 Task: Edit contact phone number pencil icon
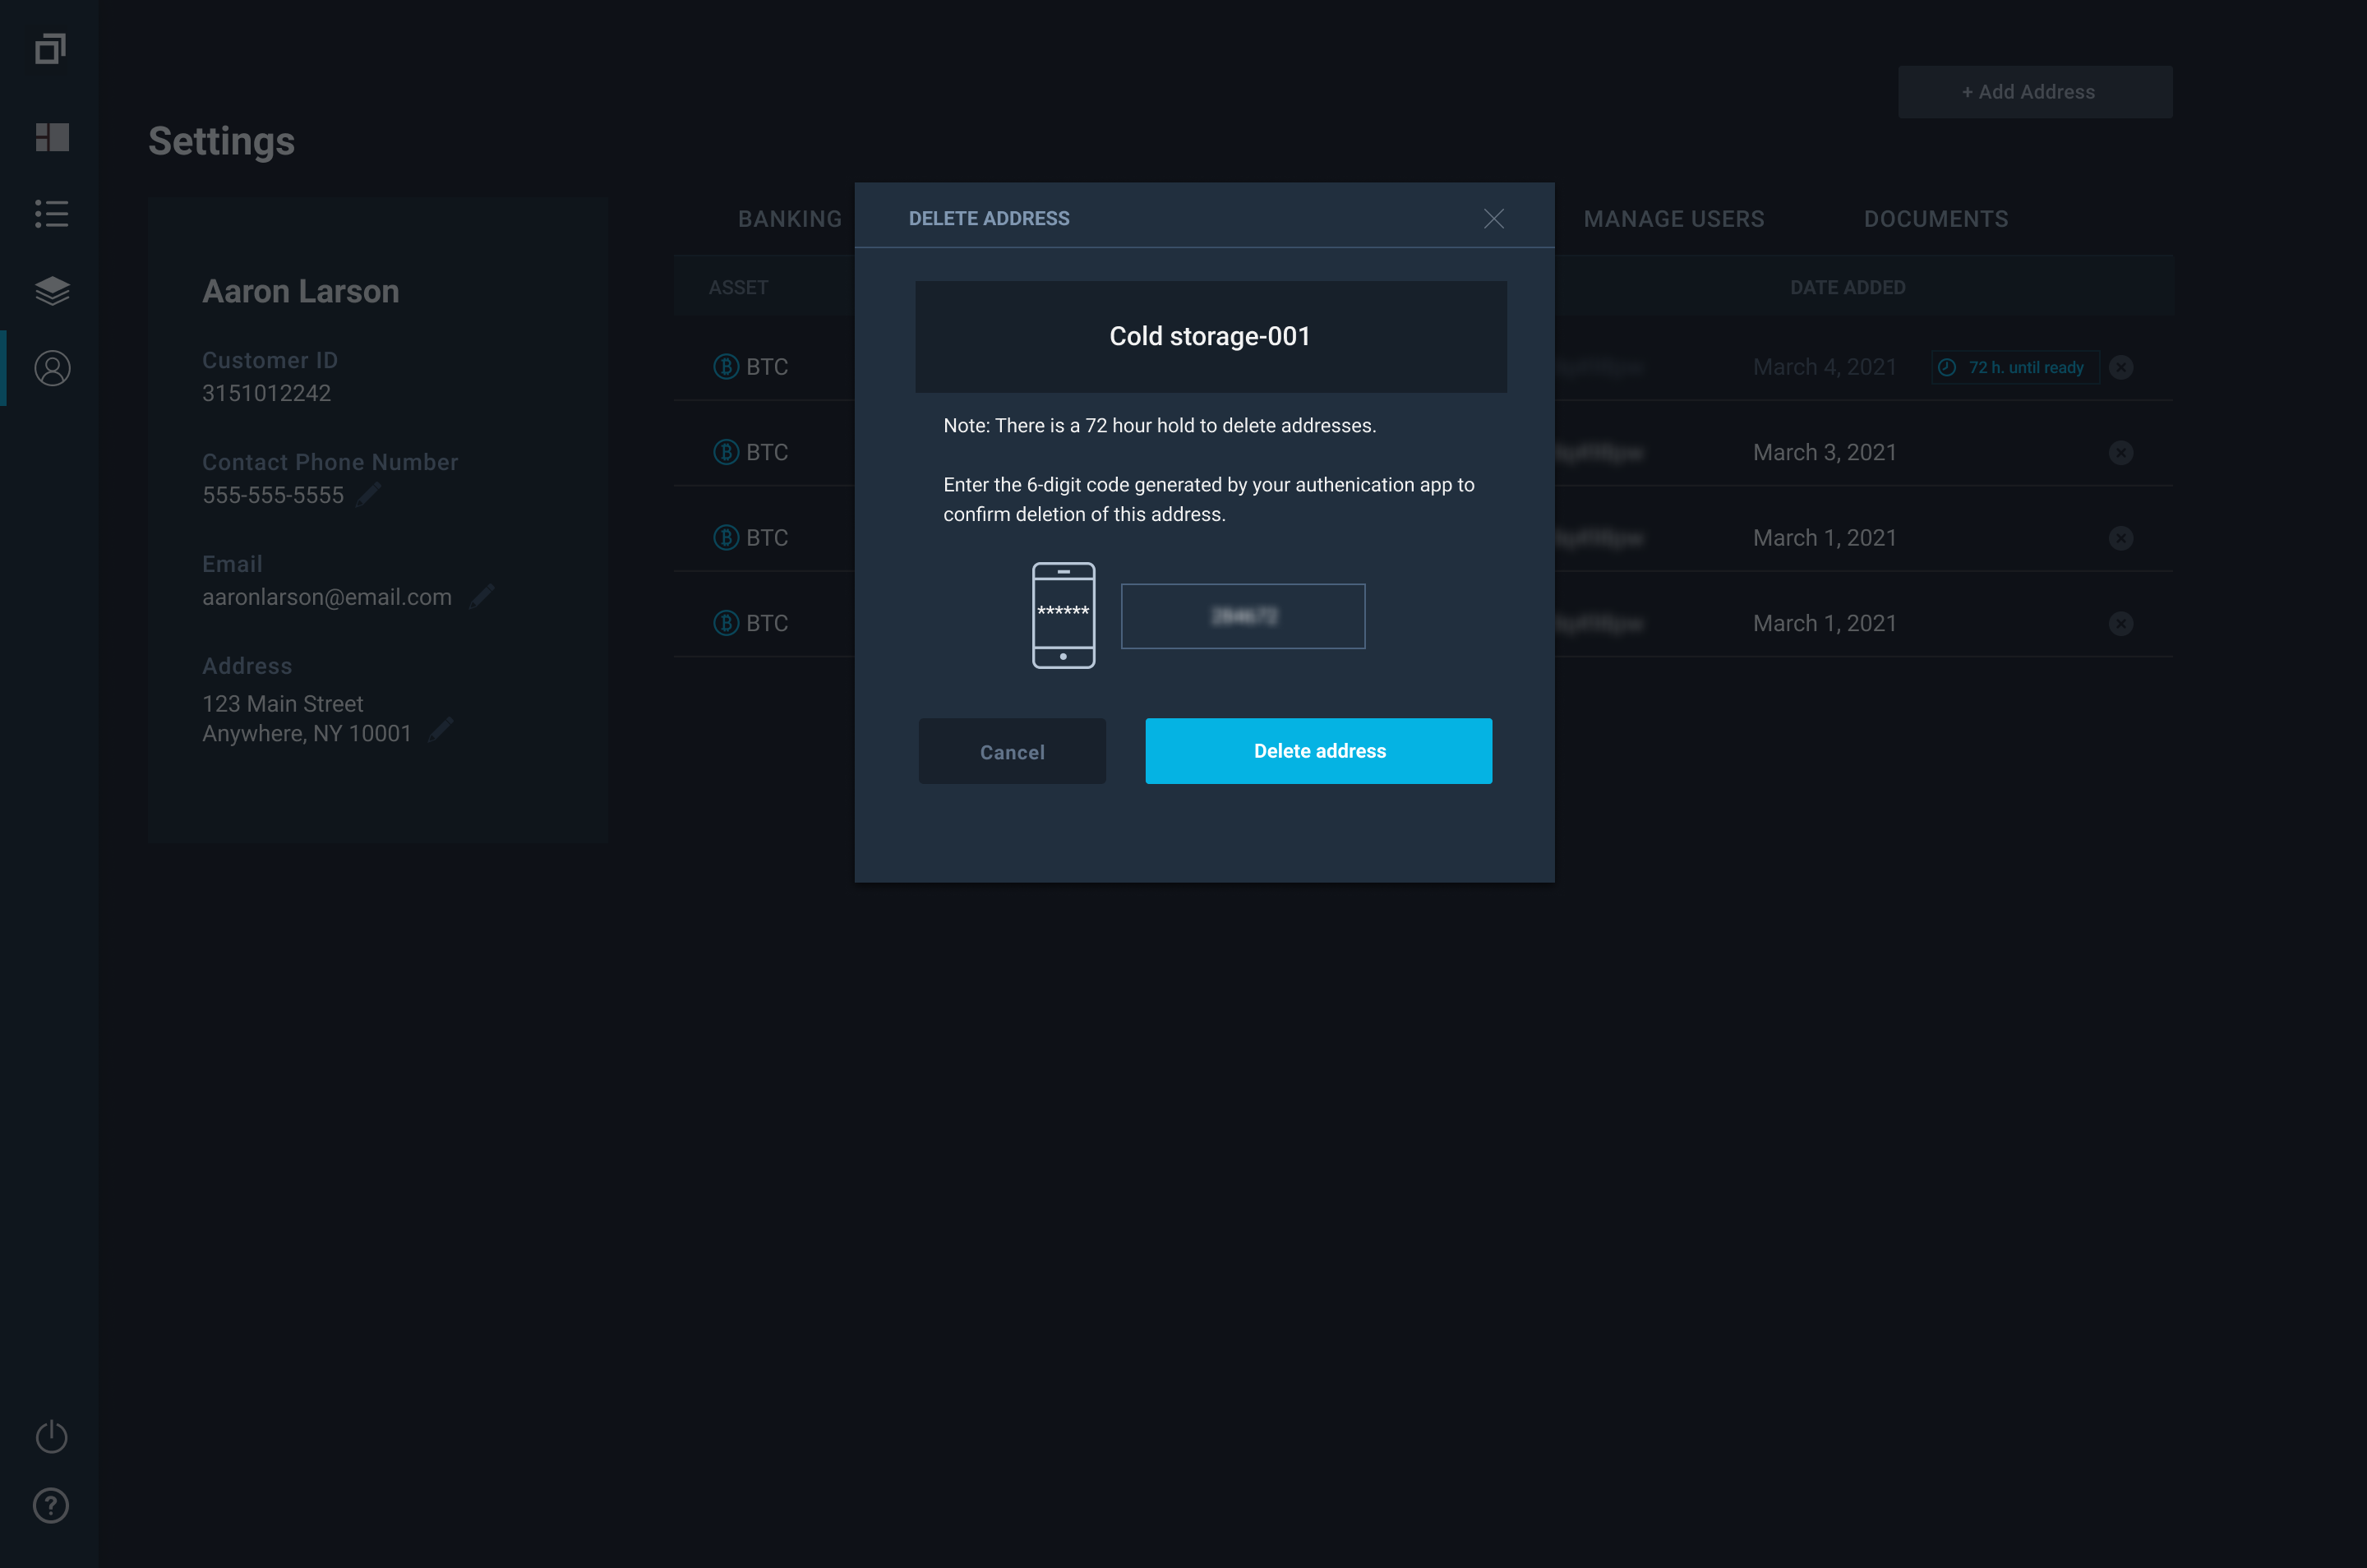369,494
